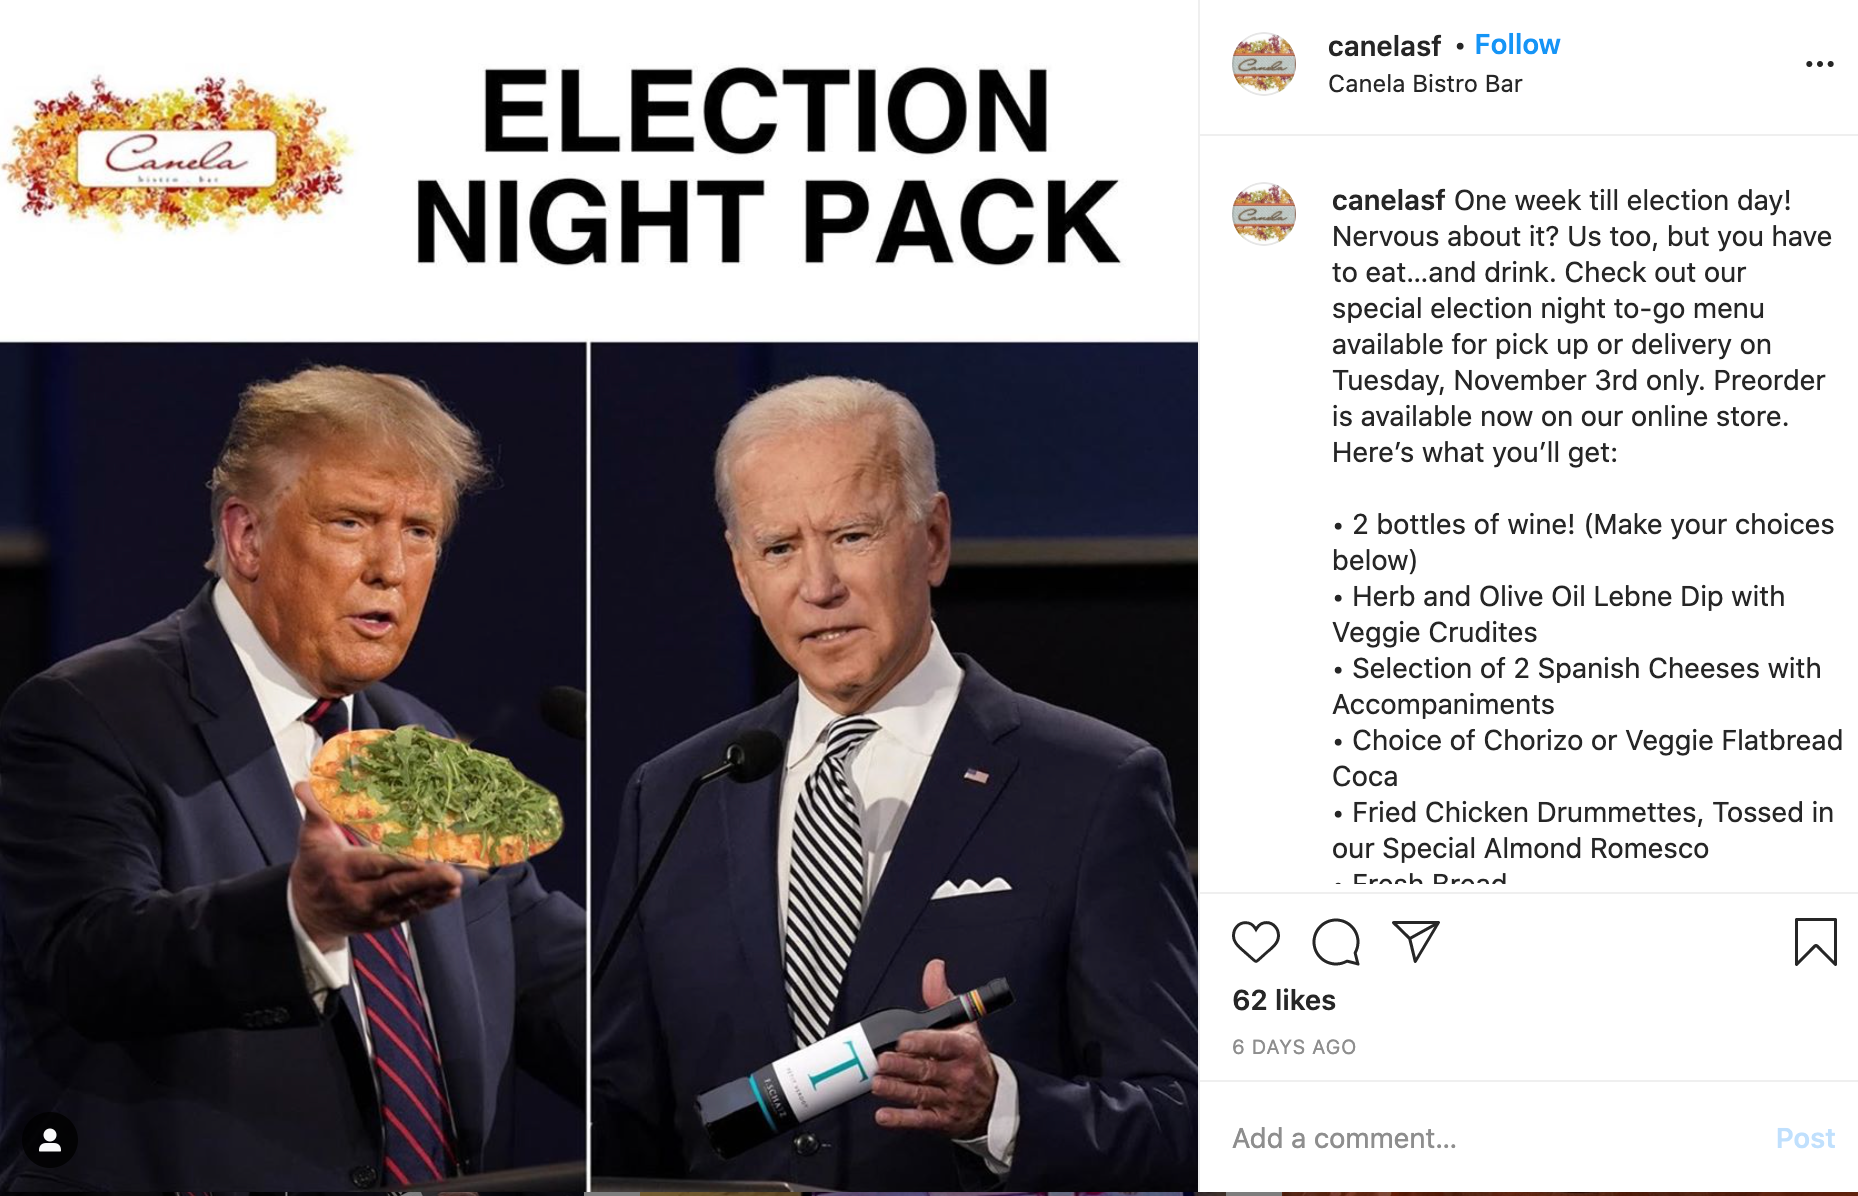Open canelasf profile from header username
Image resolution: width=1858 pixels, height=1196 pixels.
(x=1384, y=46)
